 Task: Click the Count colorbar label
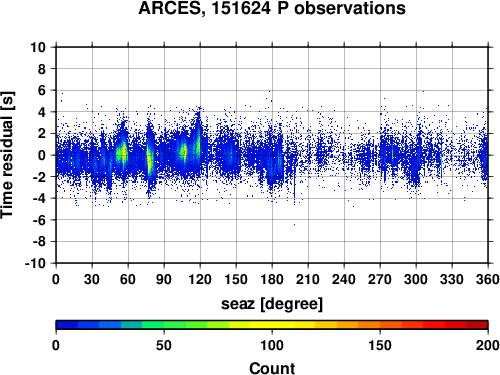(x=272, y=368)
